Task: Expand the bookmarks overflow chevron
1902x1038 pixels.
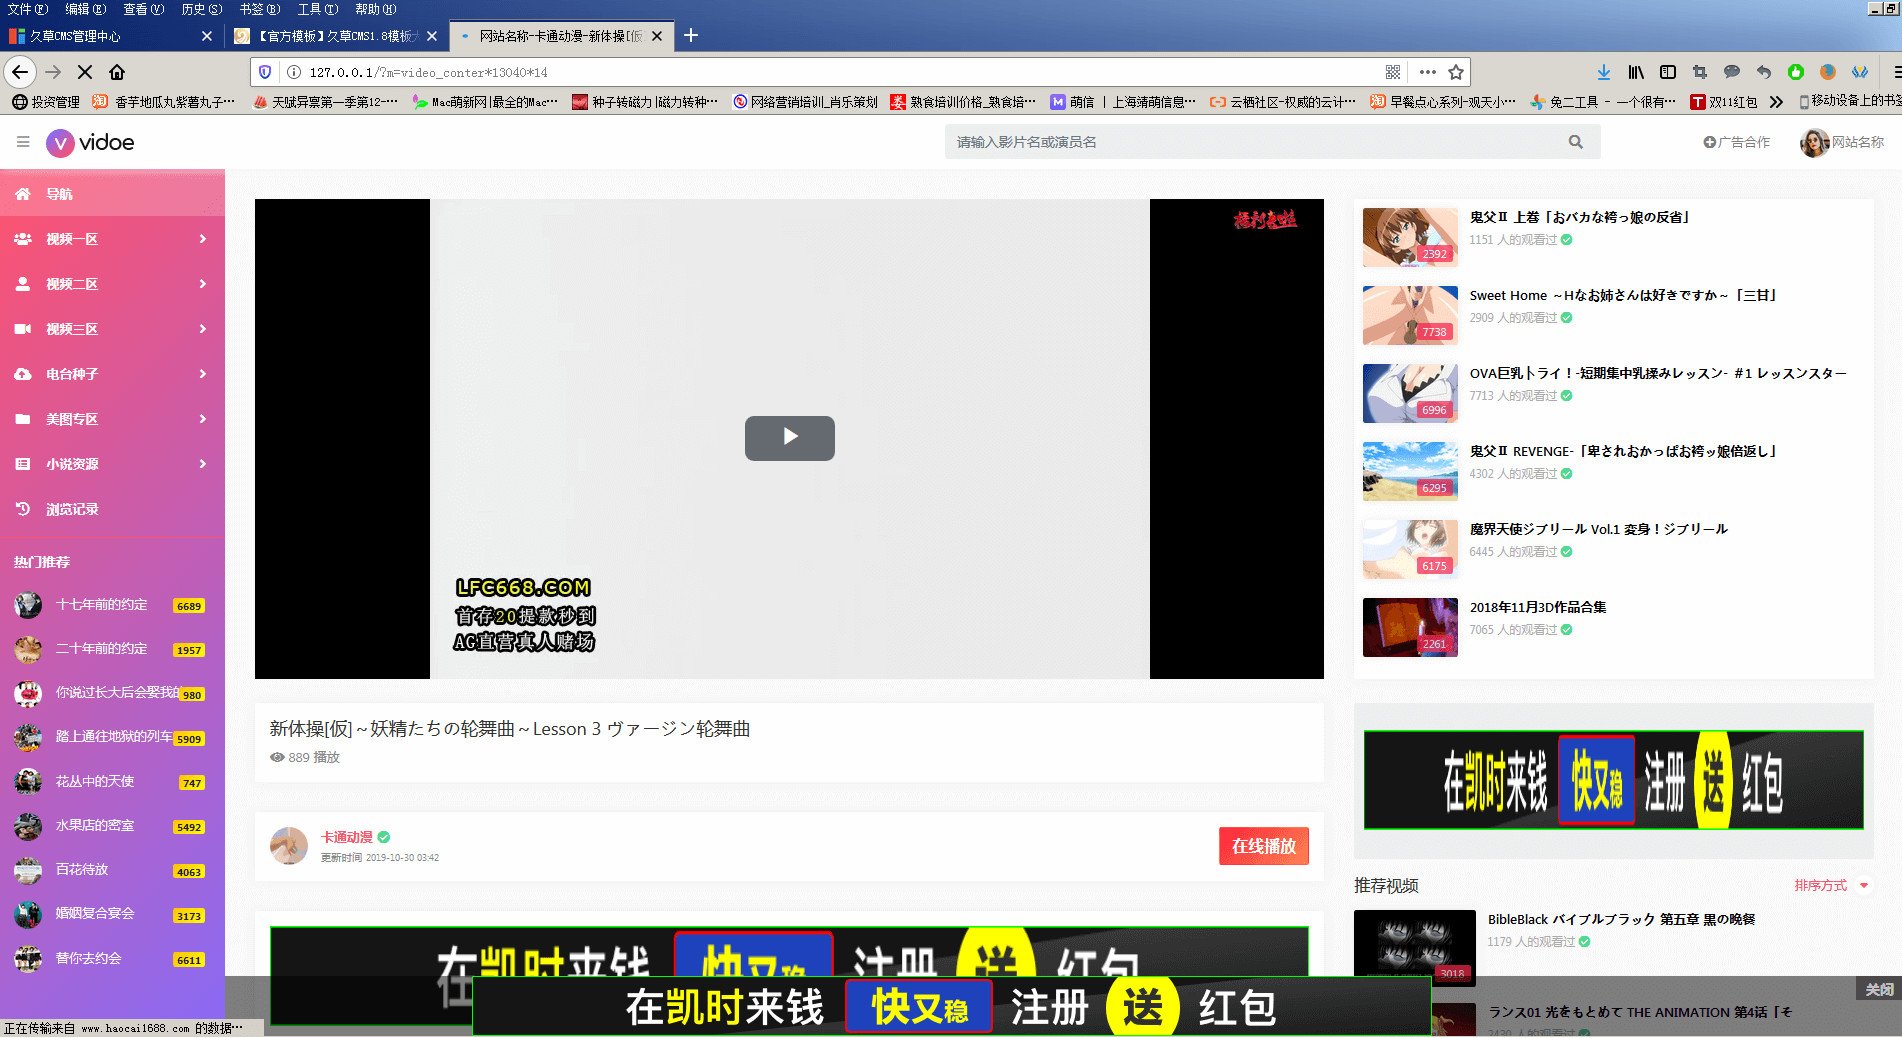Action: point(1777,101)
